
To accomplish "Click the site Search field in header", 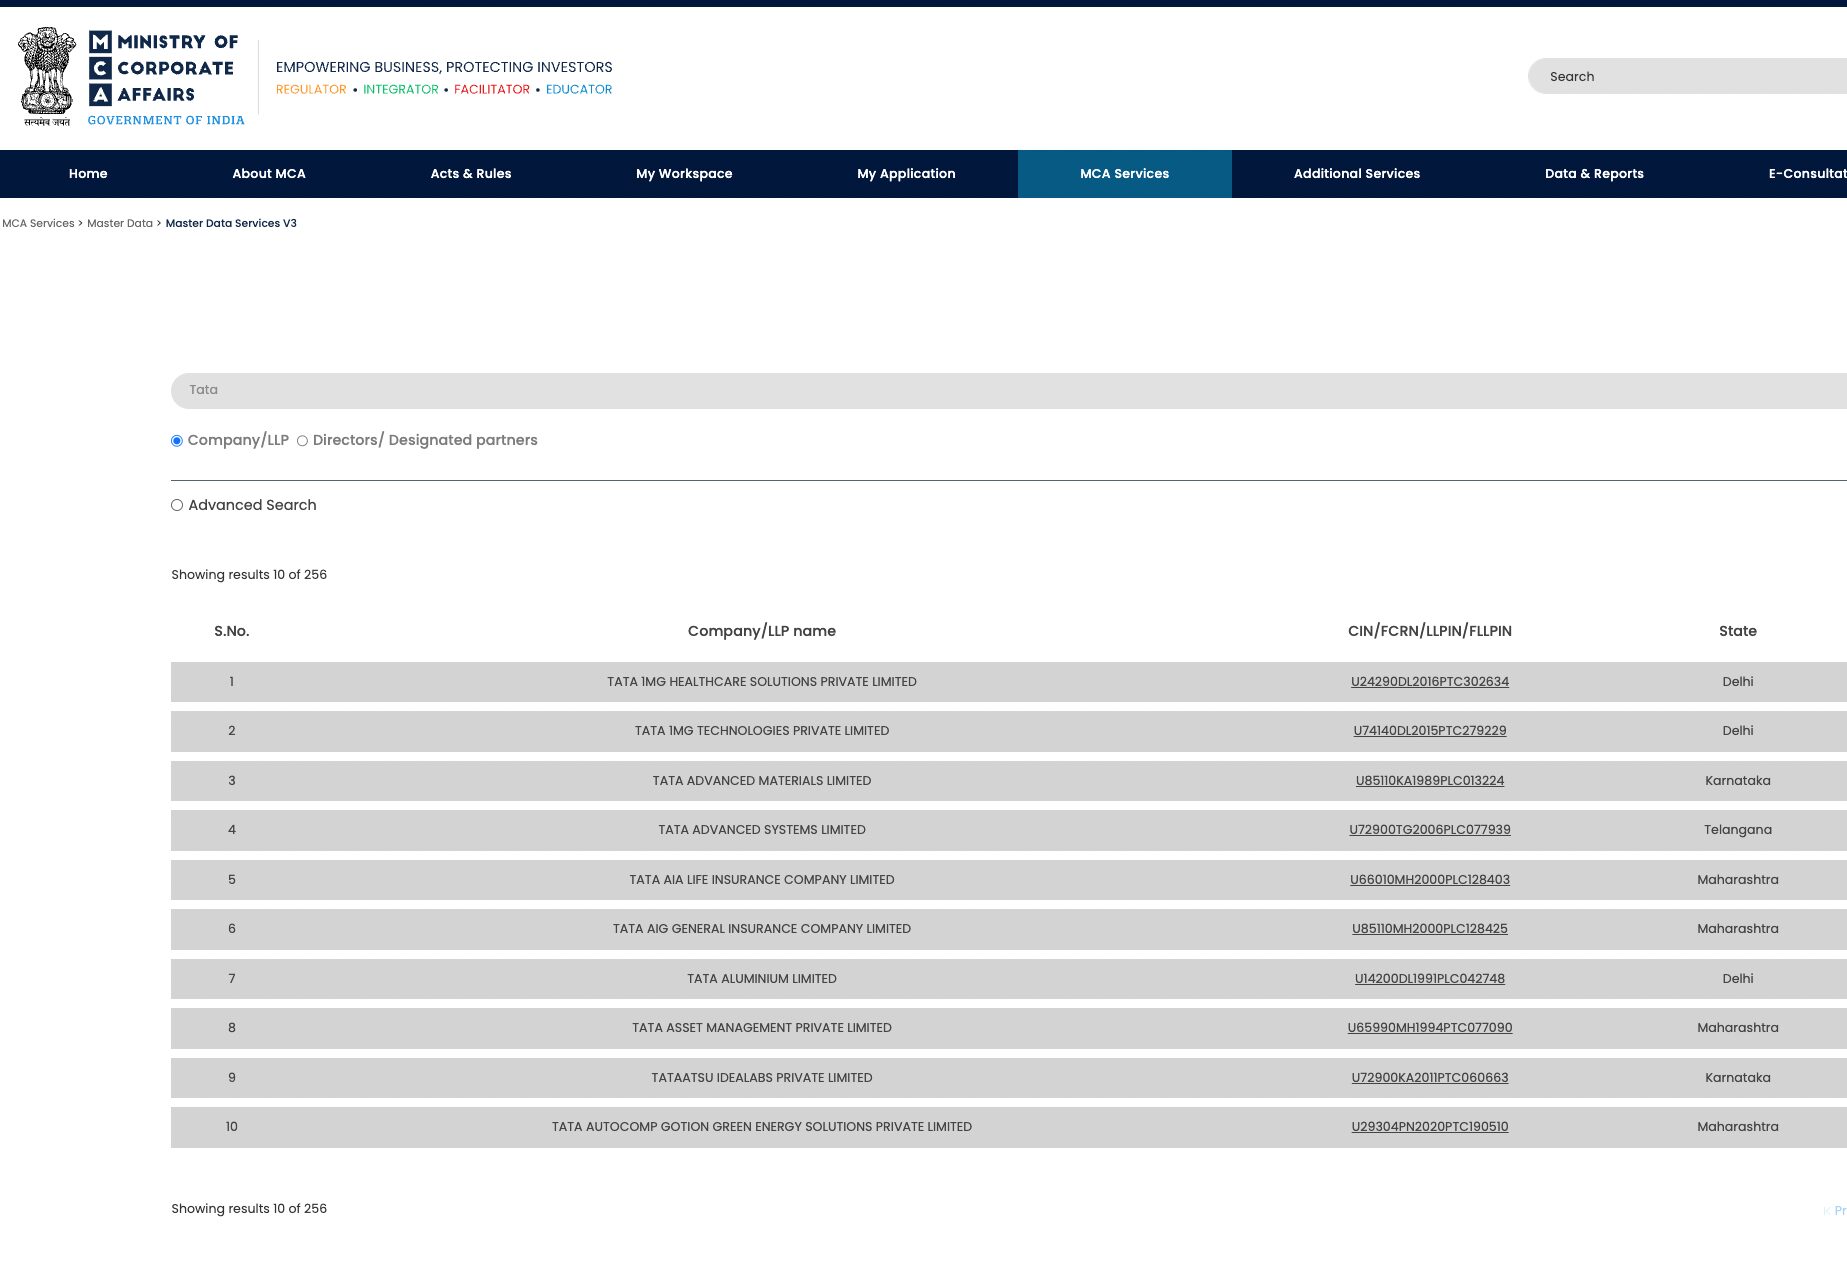I will pos(1688,76).
